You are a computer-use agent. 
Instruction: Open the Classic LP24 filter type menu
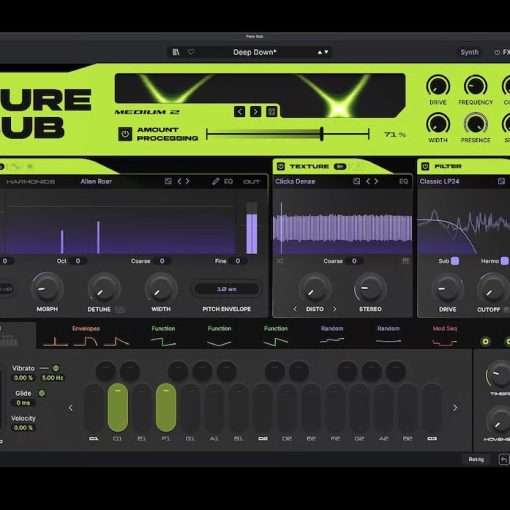pos(439,181)
